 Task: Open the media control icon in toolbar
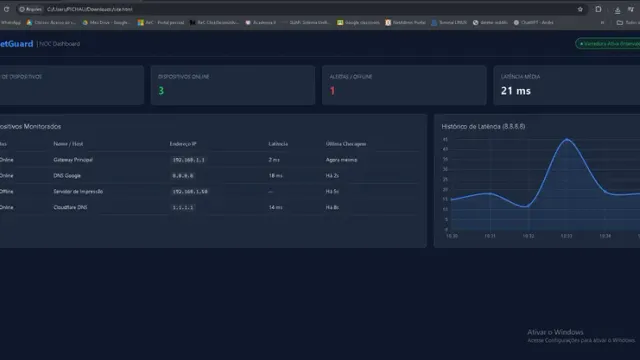pyautogui.click(x=631, y=9)
